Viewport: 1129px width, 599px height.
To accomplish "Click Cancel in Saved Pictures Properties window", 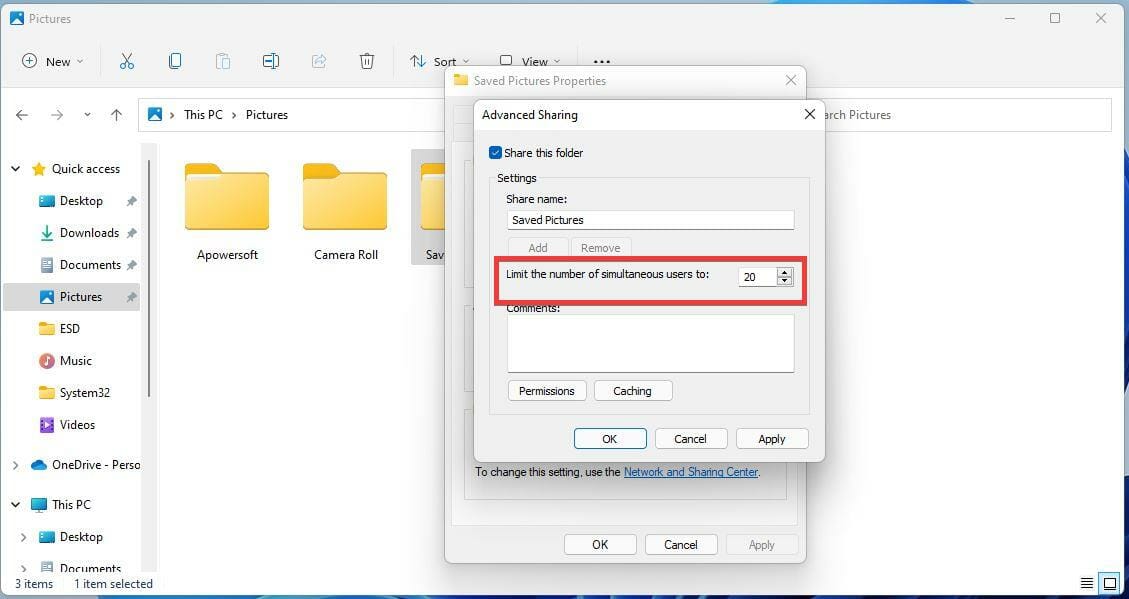I will [x=681, y=544].
